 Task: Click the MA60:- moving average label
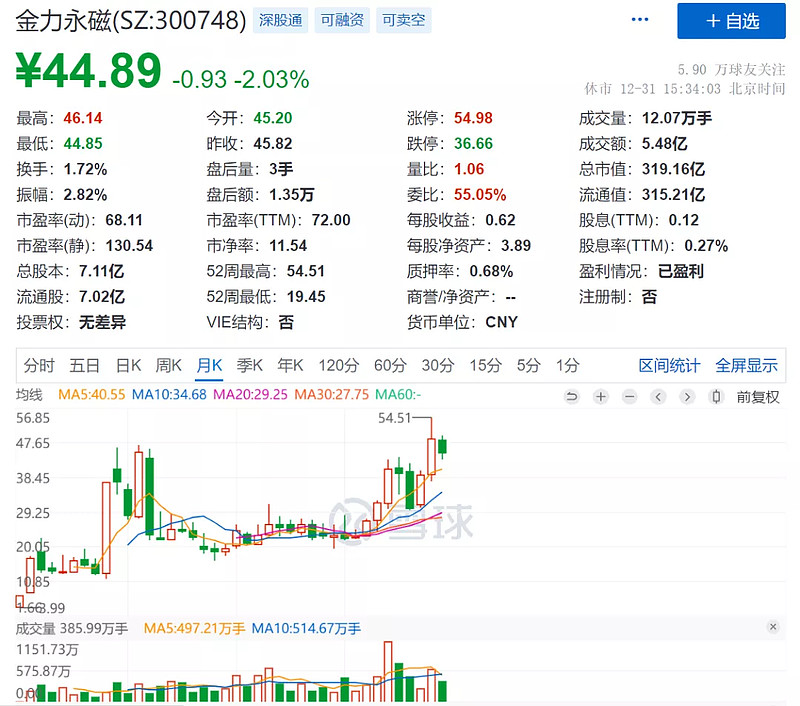point(398,394)
